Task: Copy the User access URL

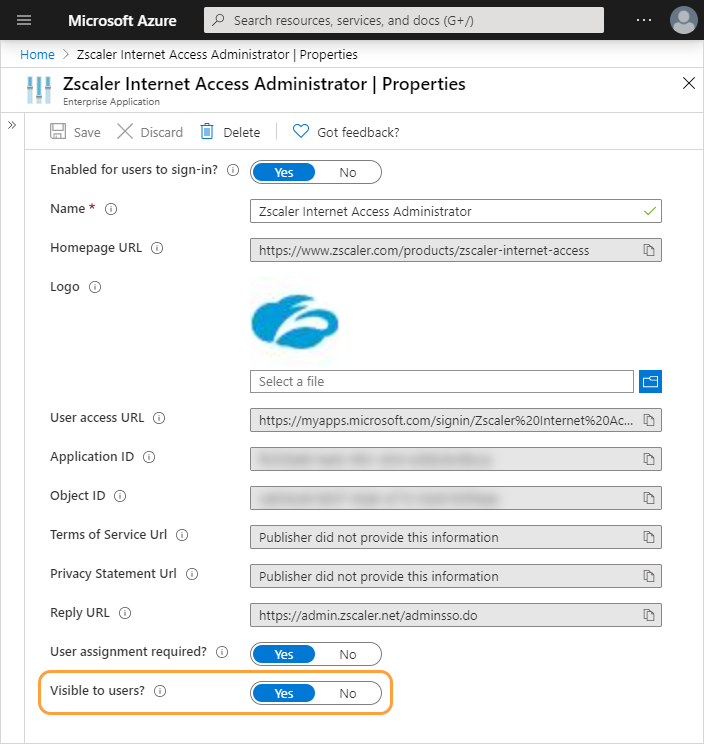Action: 648,420
